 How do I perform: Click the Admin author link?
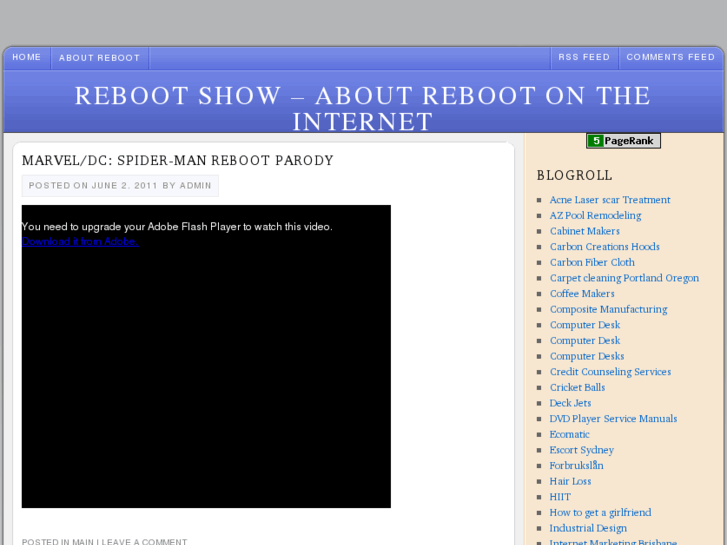coord(195,186)
